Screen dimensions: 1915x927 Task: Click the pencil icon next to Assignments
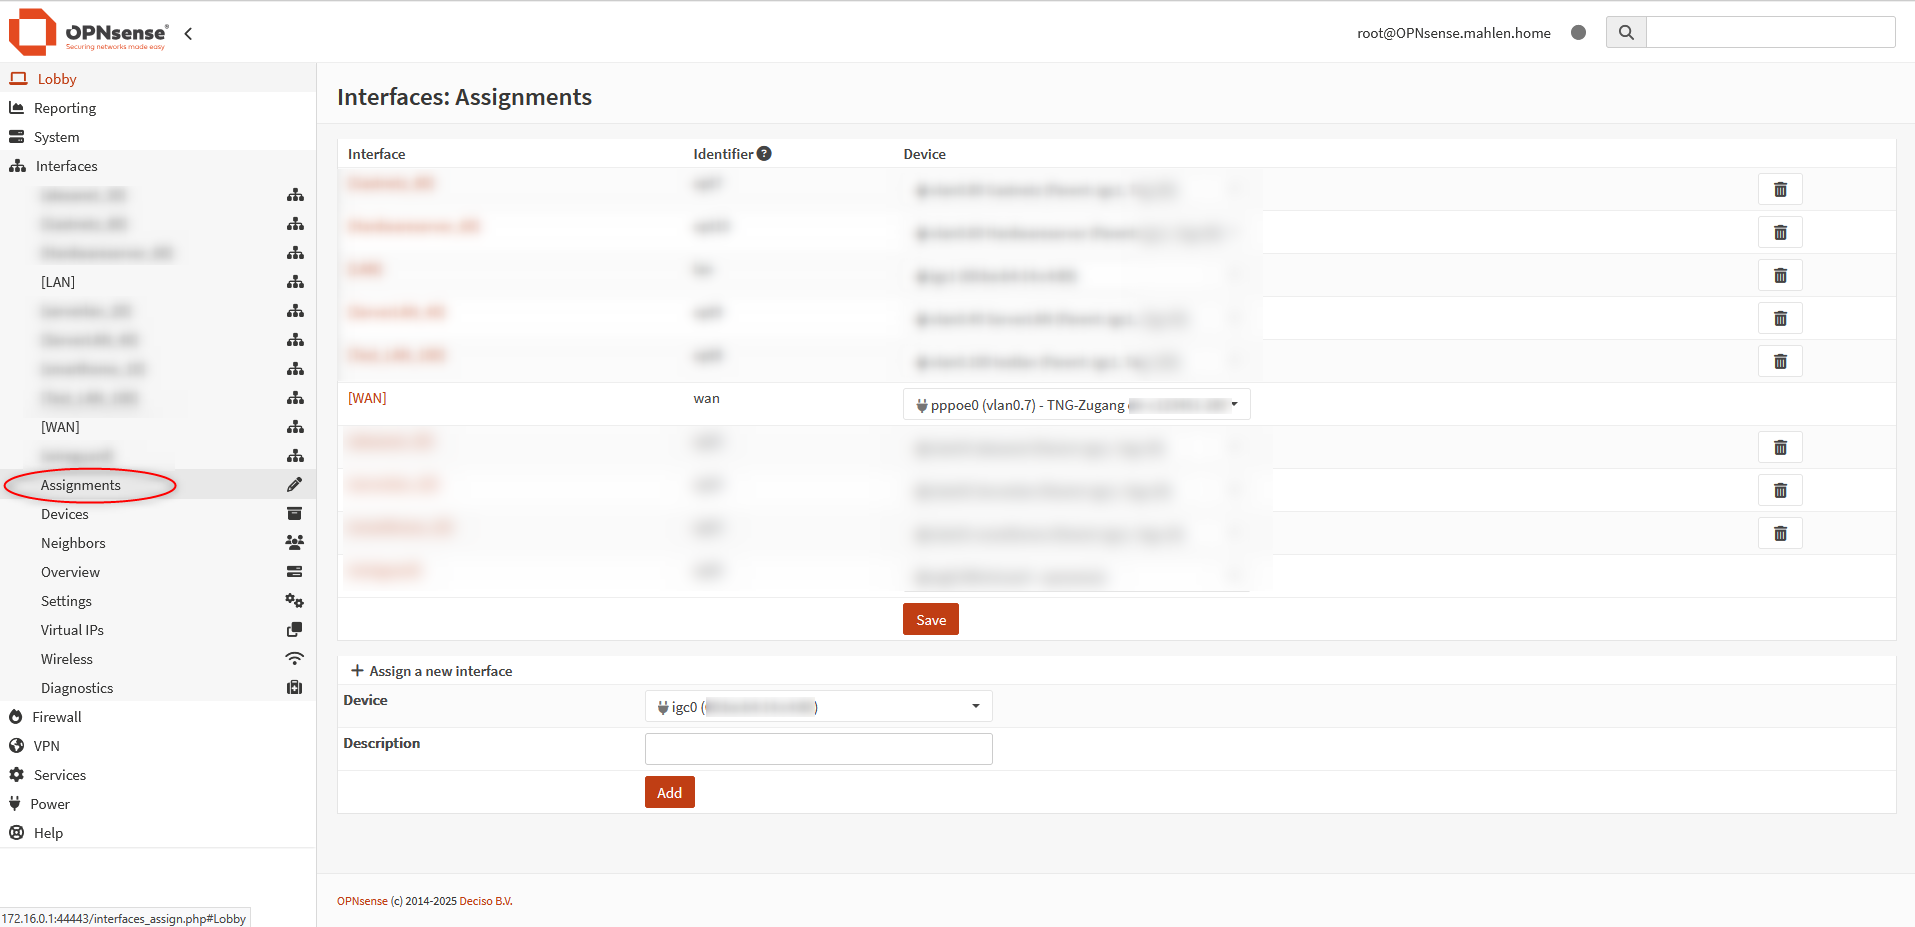[294, 485]
